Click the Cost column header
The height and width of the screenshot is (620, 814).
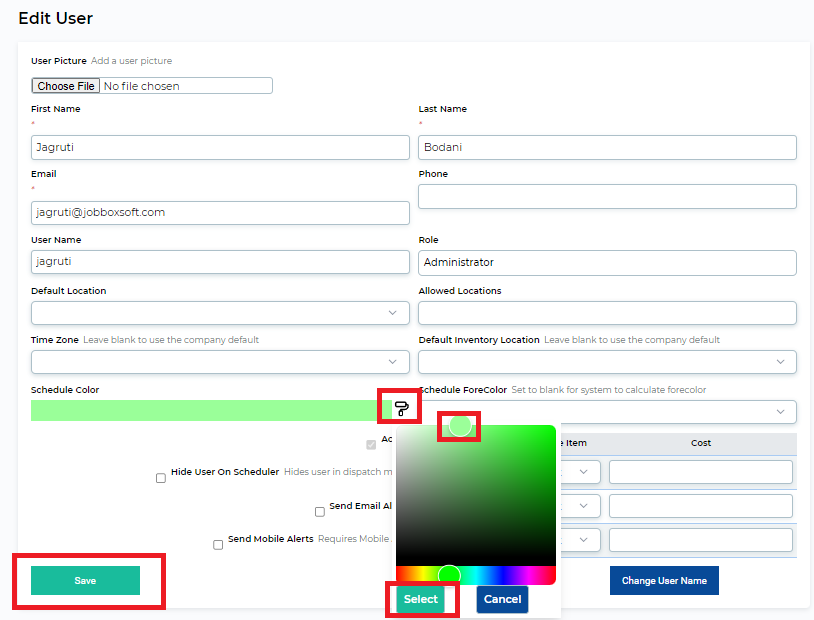[x=701, y=443]
